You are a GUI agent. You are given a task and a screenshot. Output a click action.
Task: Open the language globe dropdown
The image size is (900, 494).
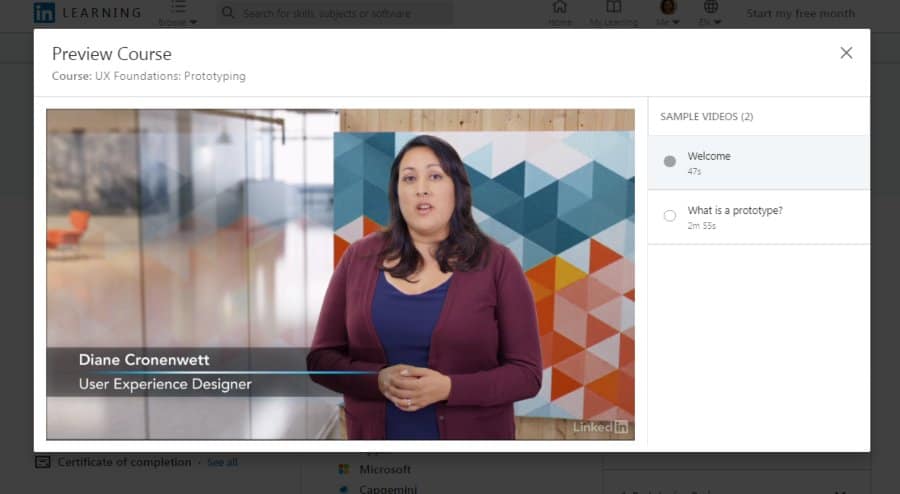(711, 7)
